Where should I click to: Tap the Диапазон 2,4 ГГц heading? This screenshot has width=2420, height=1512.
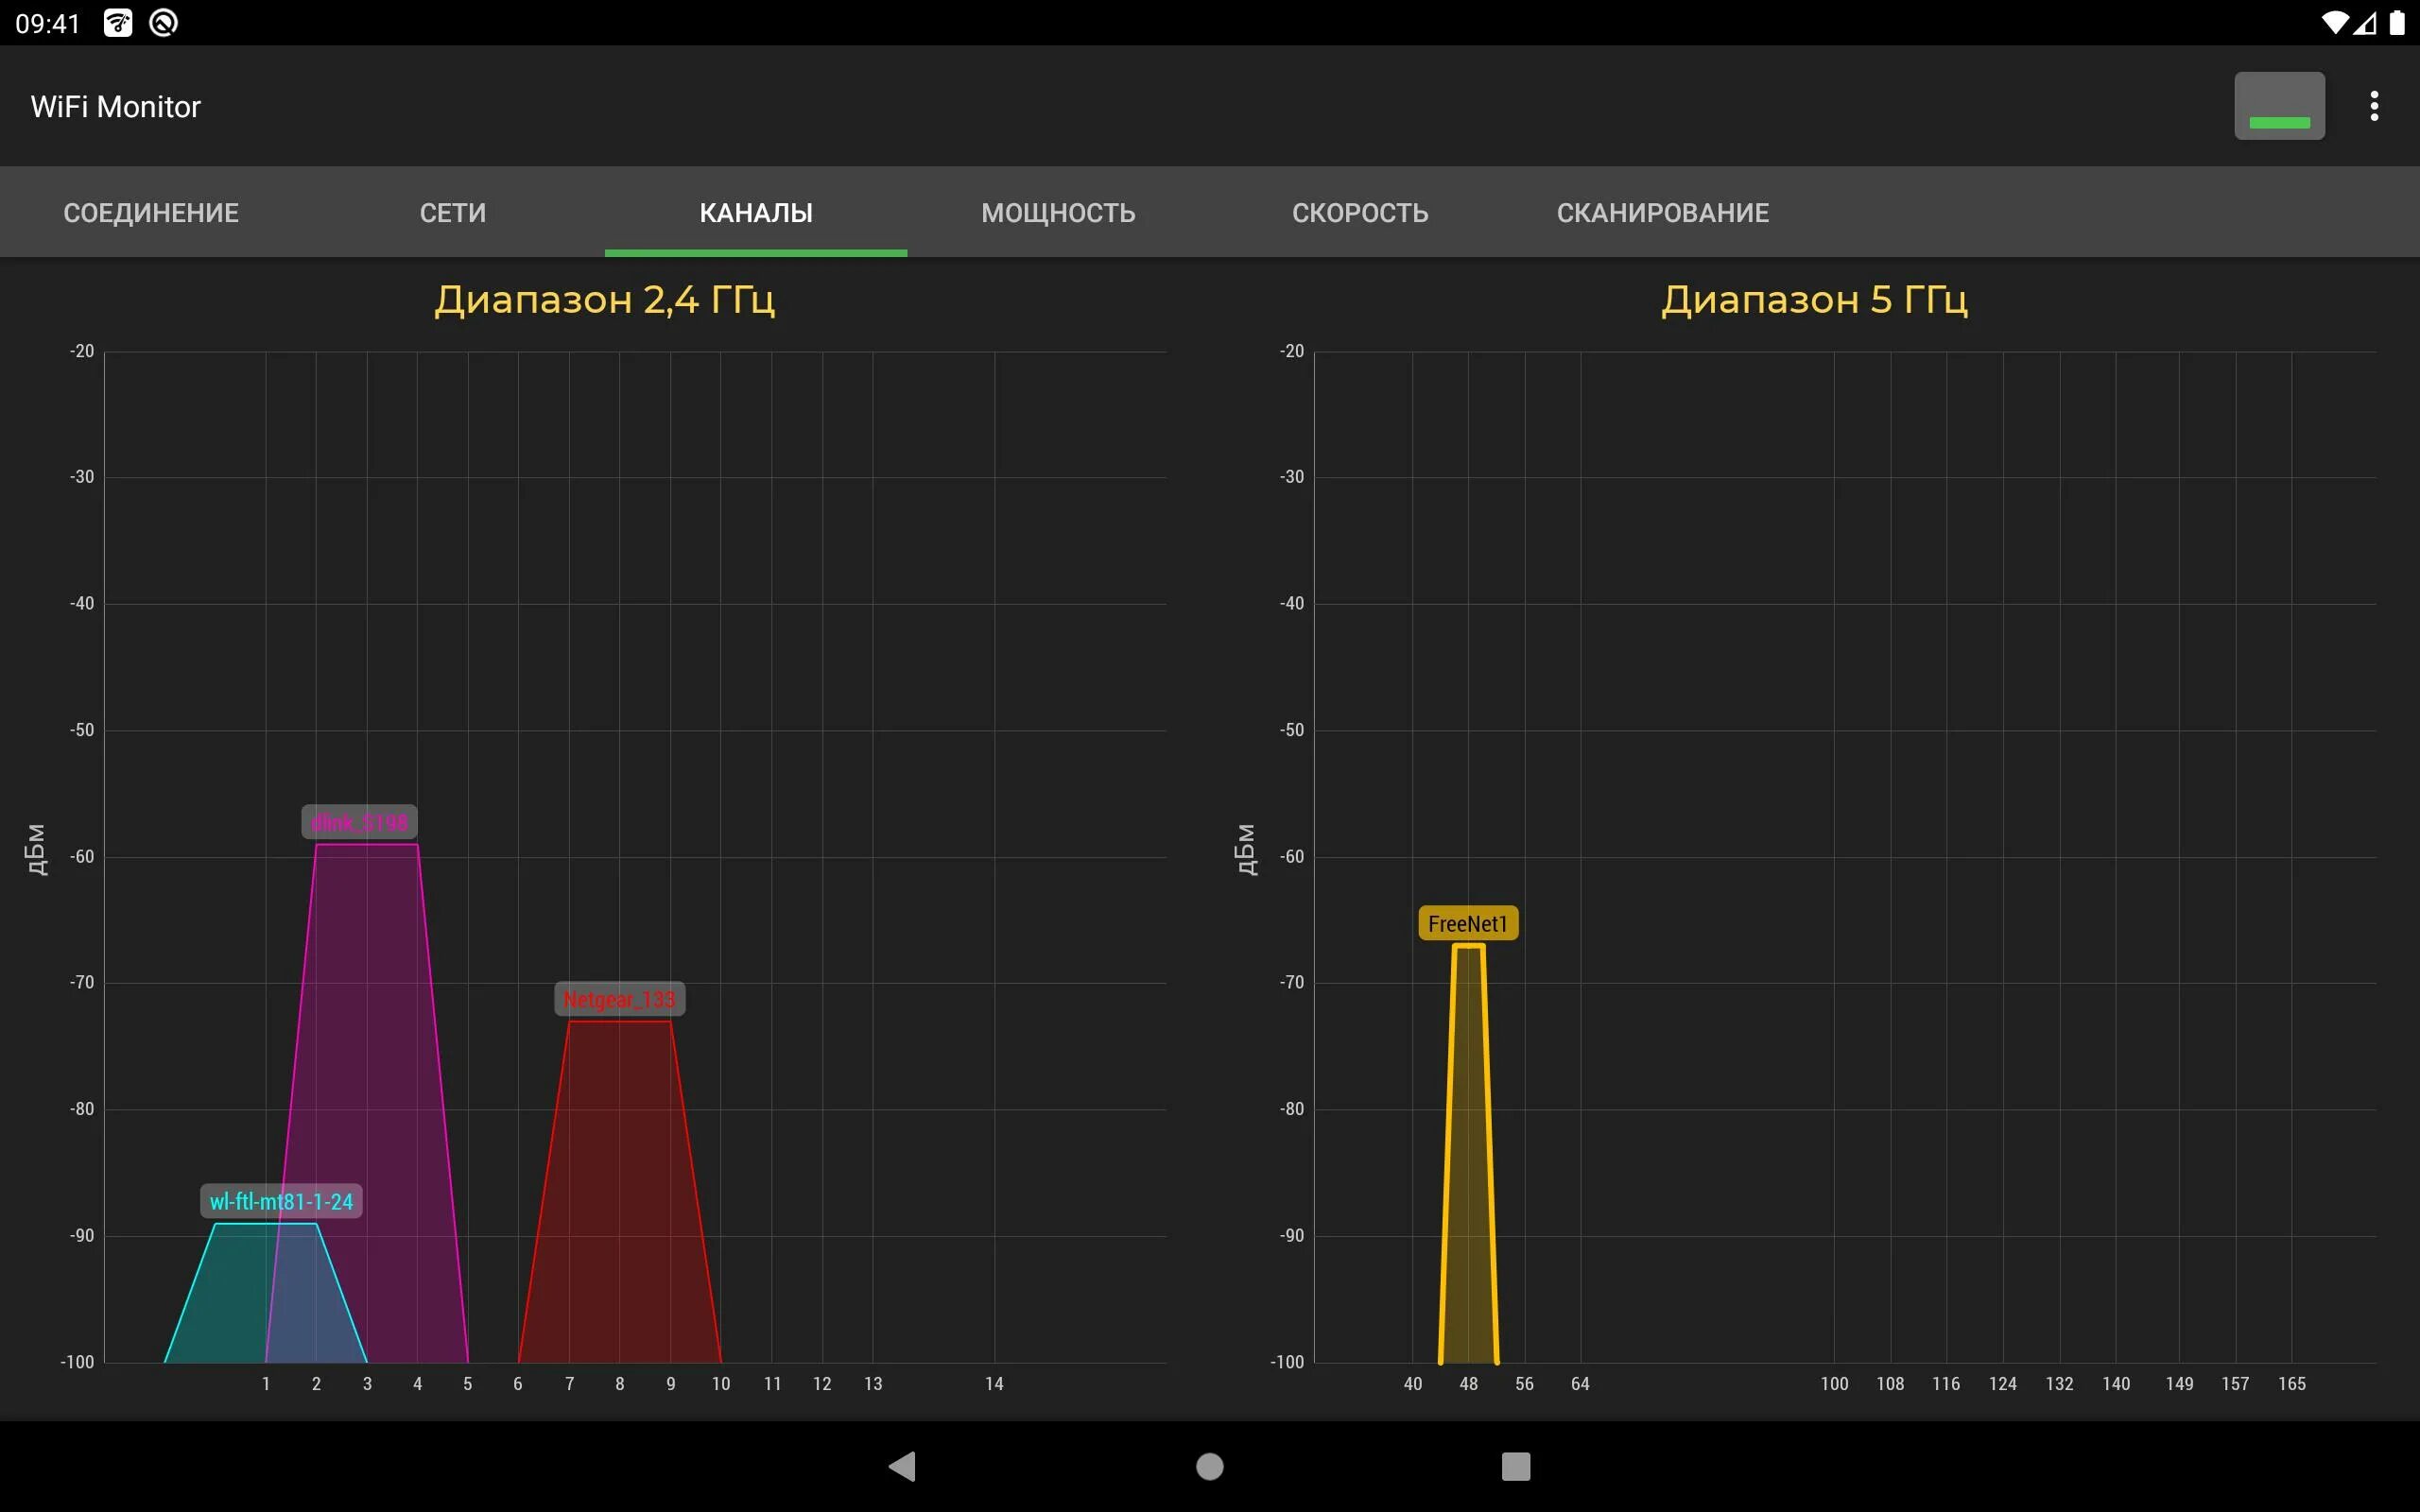(604, 299)
